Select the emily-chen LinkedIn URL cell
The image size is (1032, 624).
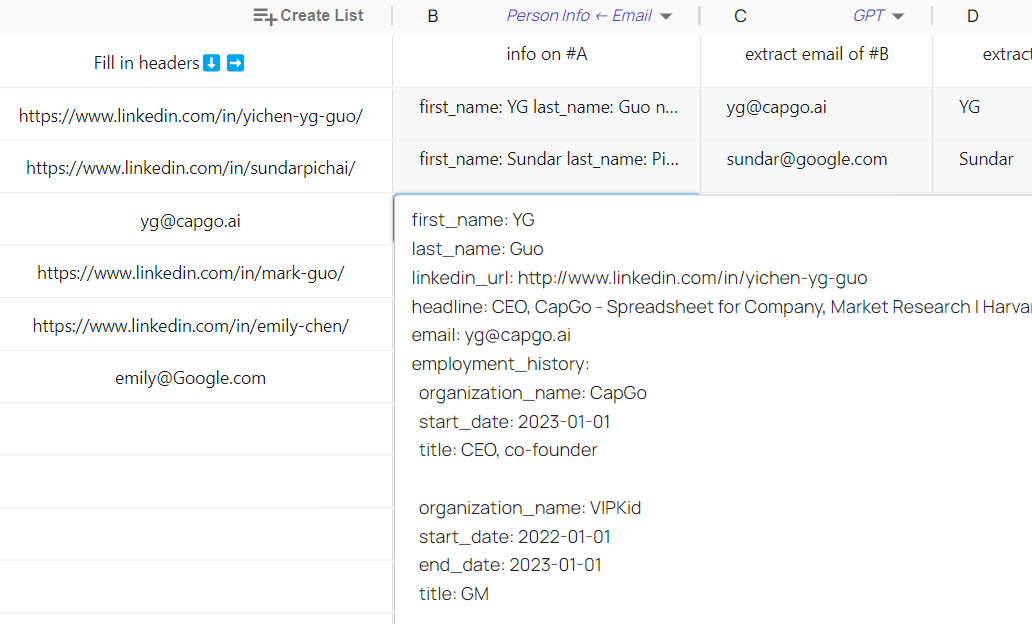(x=191, y=326)
